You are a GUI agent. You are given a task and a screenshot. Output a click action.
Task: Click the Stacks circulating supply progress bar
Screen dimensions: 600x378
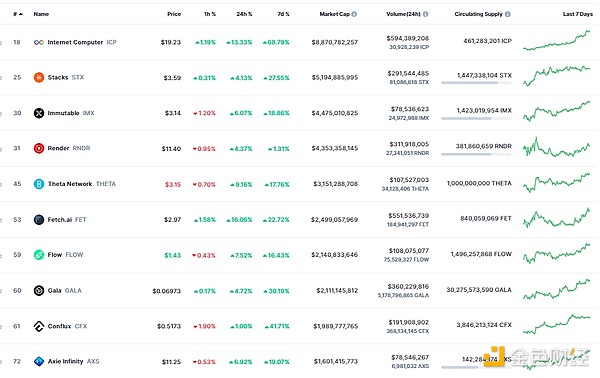coord(476,83)
